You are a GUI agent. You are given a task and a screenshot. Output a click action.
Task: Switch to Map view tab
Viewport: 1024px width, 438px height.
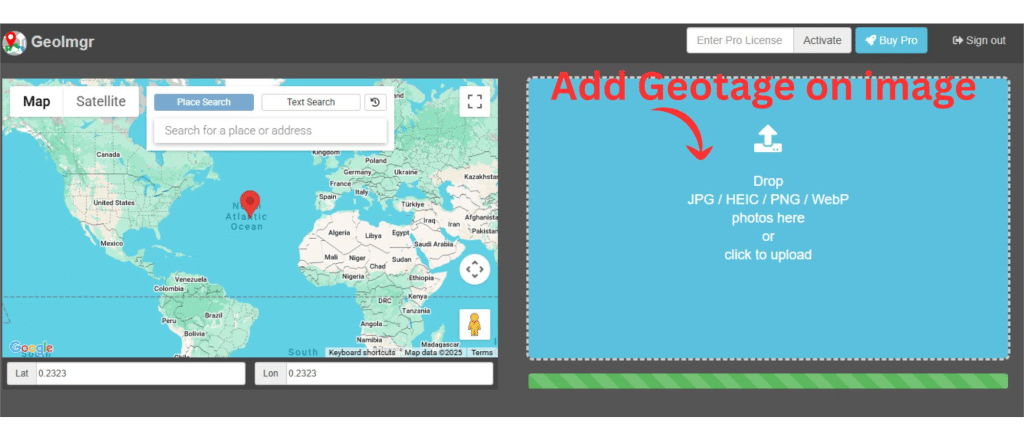point(37,102)
